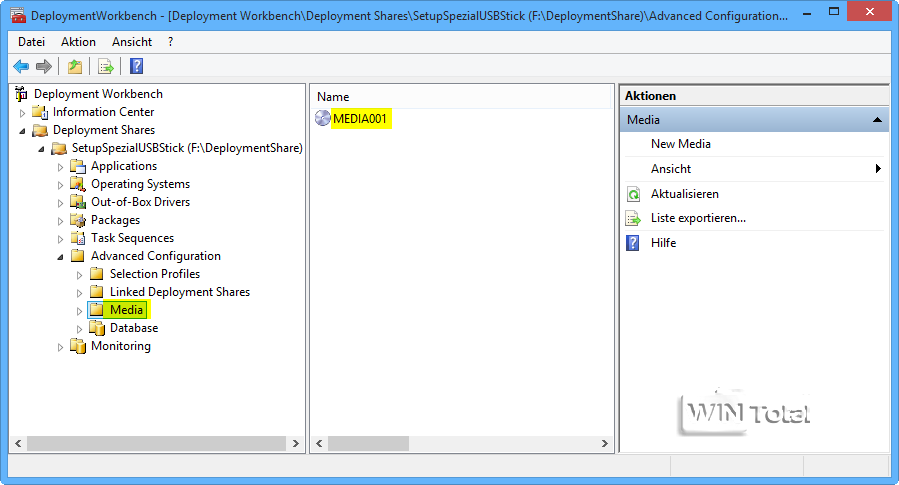The width and height of the screenshot is (899, 485).
Task: Expand the Monitoring node
Action: tap(60, 347)
